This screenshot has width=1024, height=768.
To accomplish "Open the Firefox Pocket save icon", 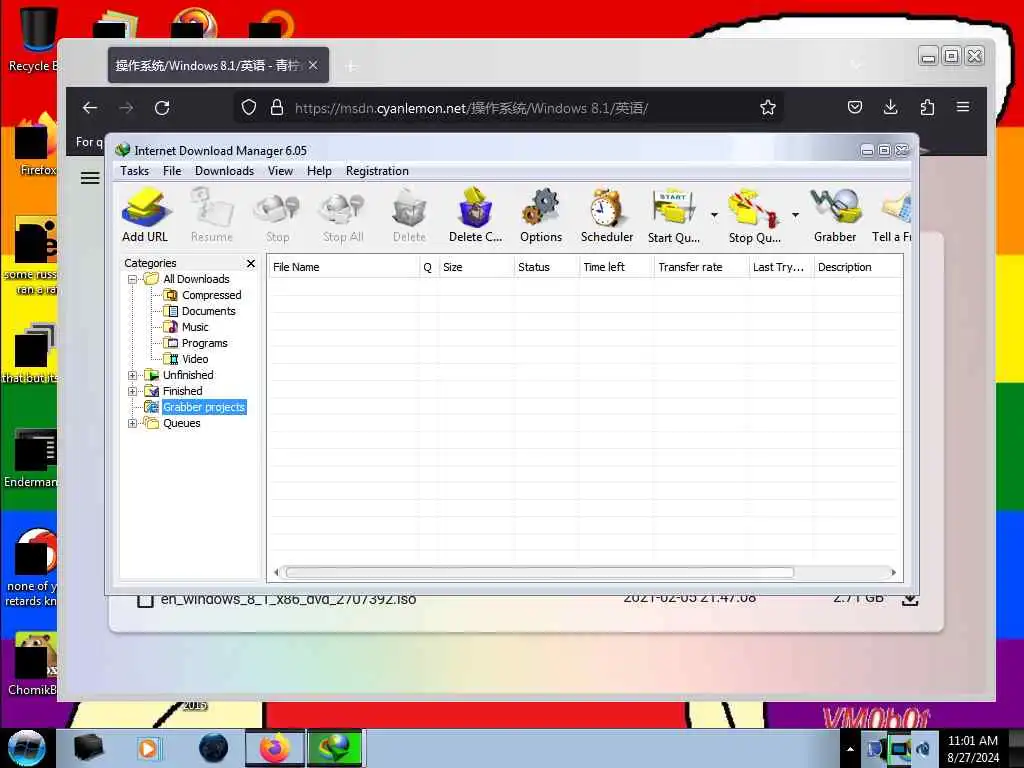I will point(855,107).
